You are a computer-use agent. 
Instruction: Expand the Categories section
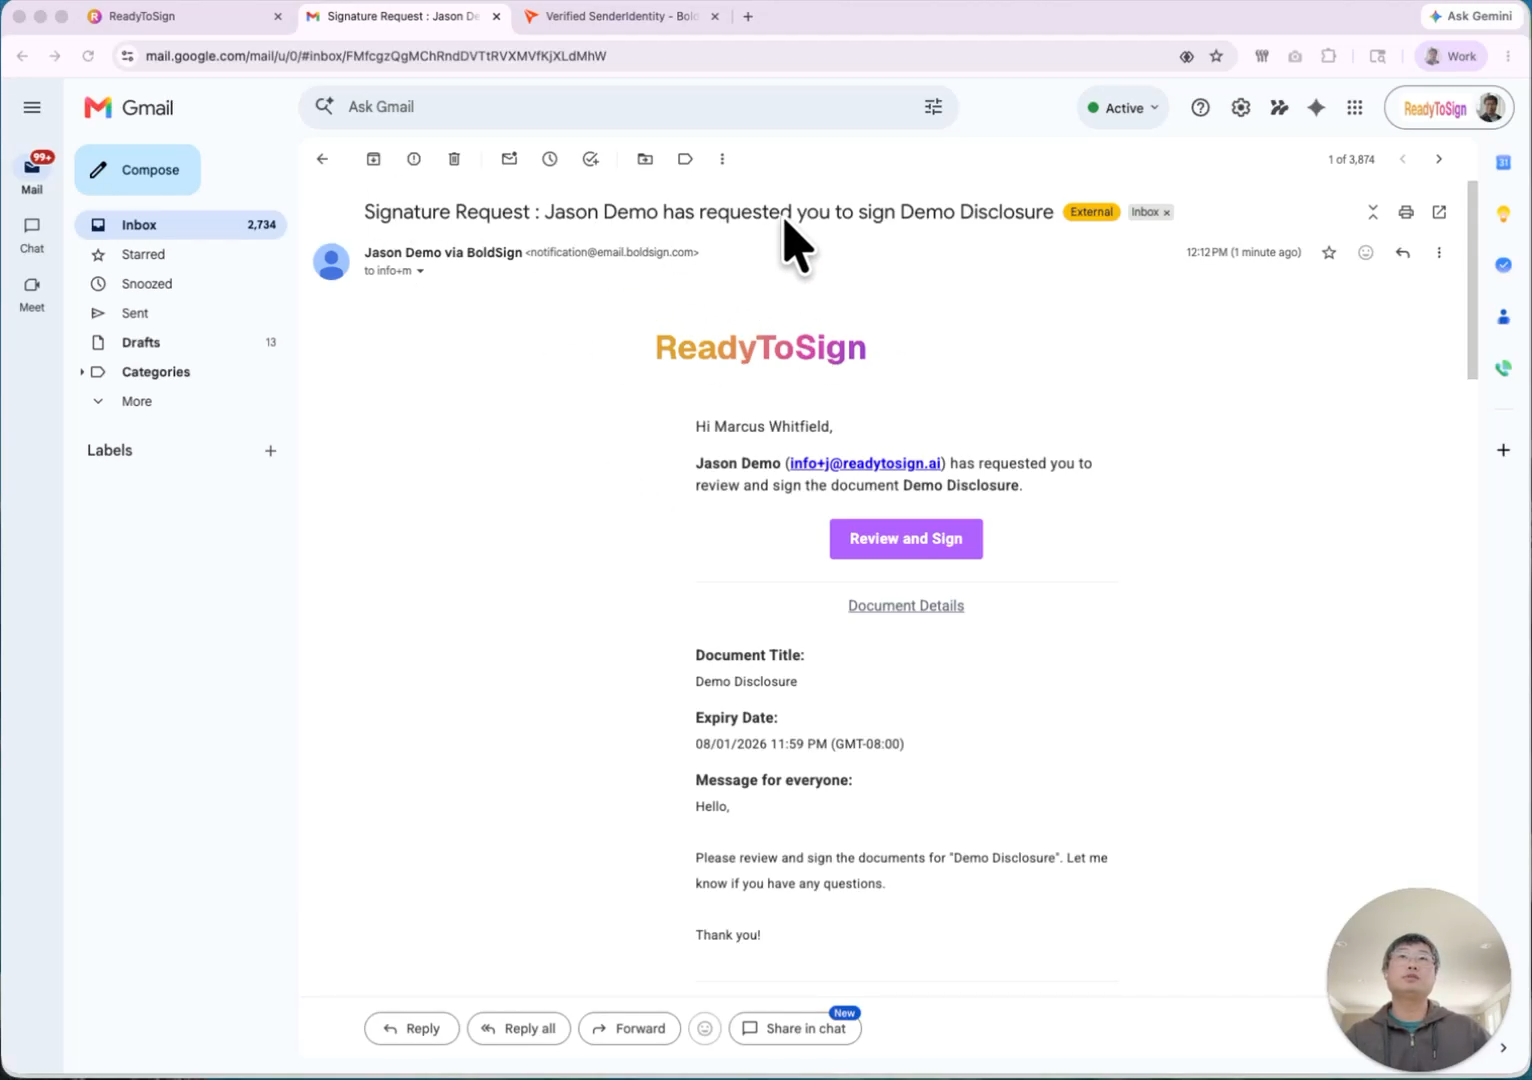(81, 372)
